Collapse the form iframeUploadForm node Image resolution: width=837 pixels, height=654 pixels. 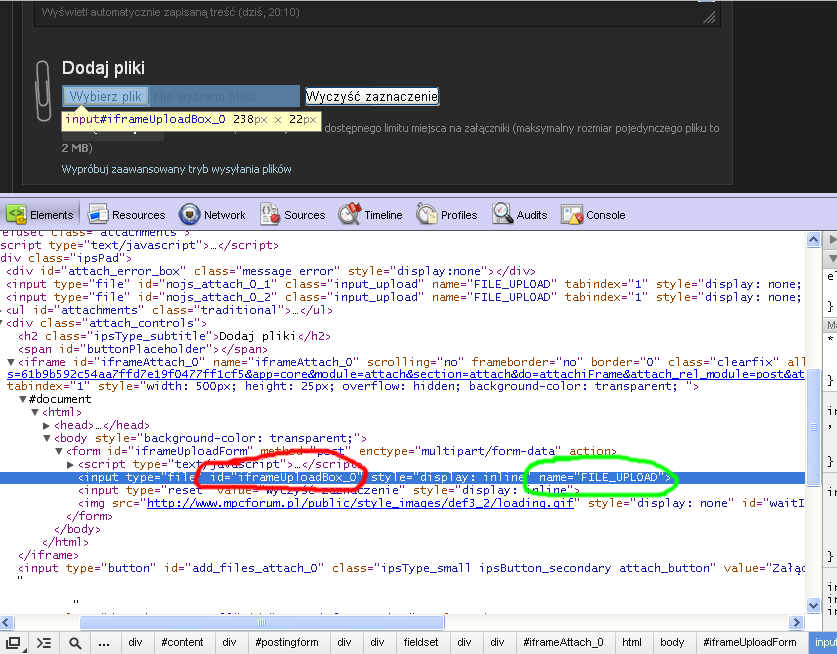click(x=59, y=451)
